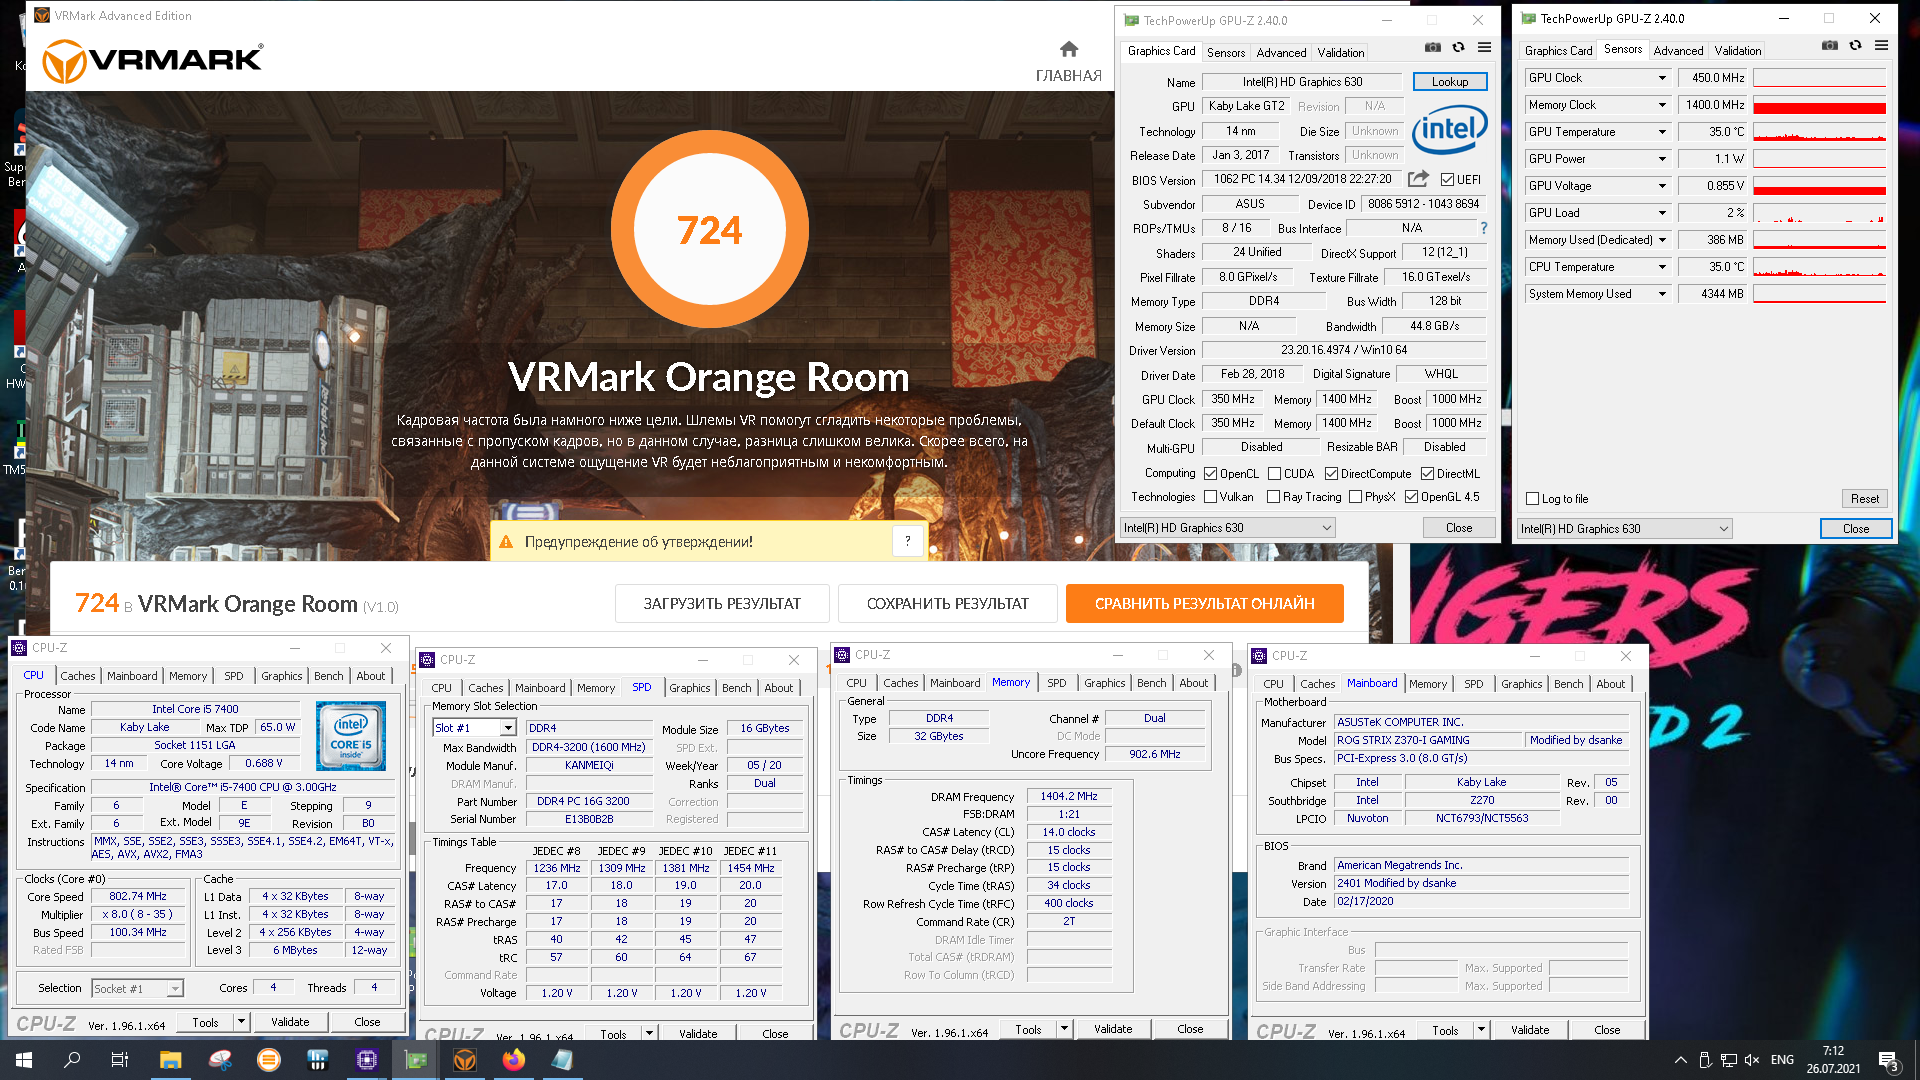Screen dimensions: 1920x1080
Task: Click the GPU Temperature sensor graph
Action: (1819, 132)
